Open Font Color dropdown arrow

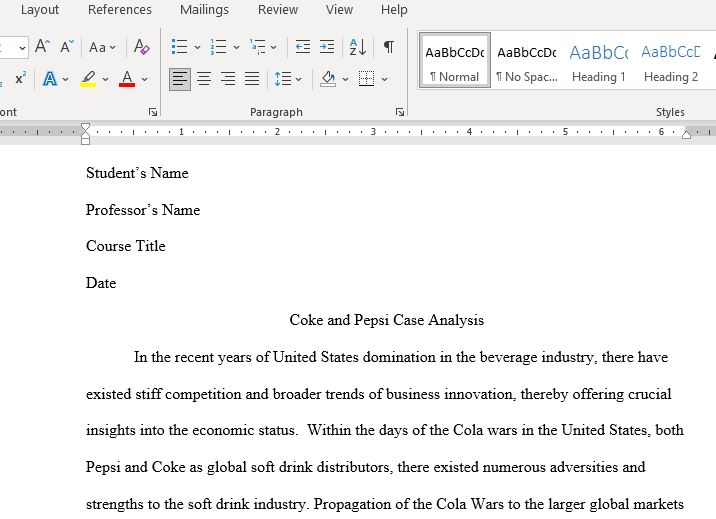[x=144, y=79]
